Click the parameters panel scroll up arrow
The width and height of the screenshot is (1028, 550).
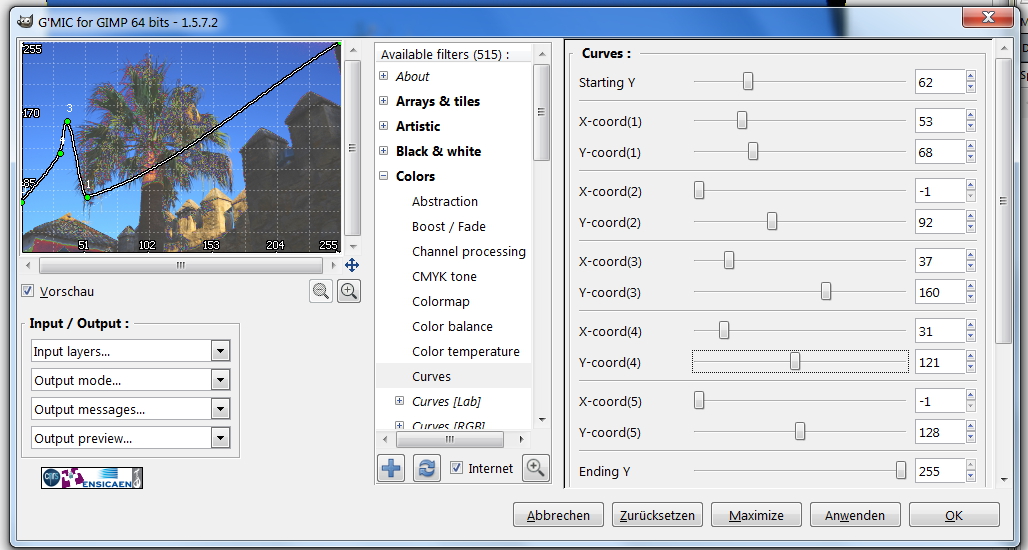pyautogui.click(x=1004, y=49)
